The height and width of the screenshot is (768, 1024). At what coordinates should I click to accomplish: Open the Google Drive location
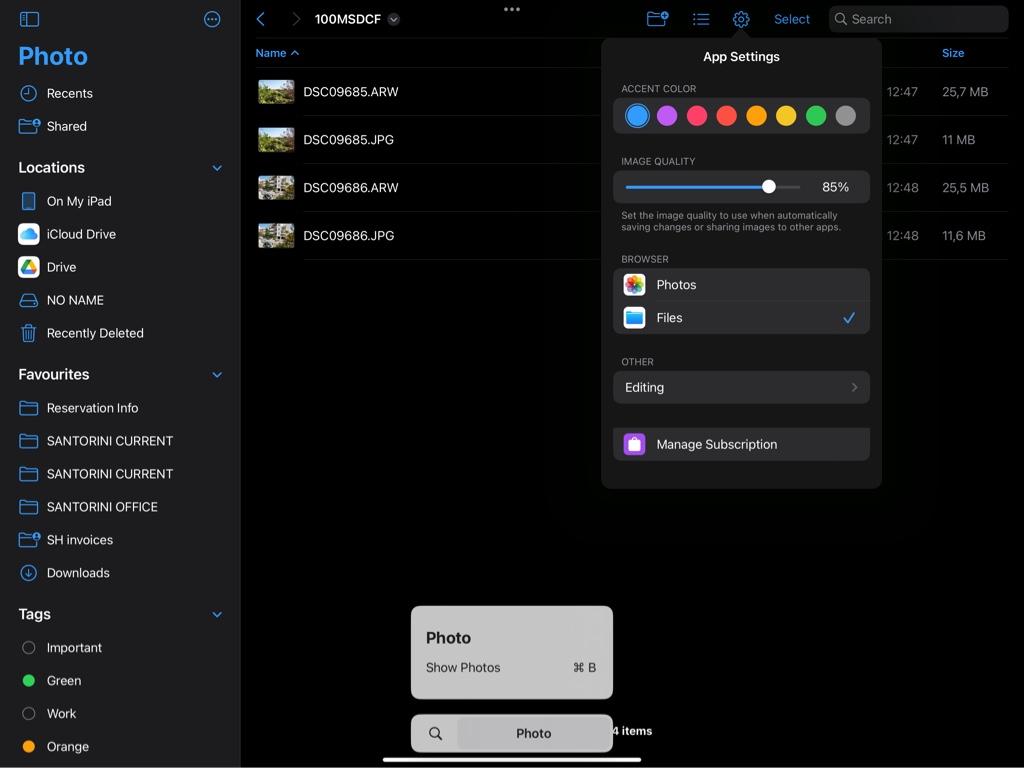coord(61,267)
